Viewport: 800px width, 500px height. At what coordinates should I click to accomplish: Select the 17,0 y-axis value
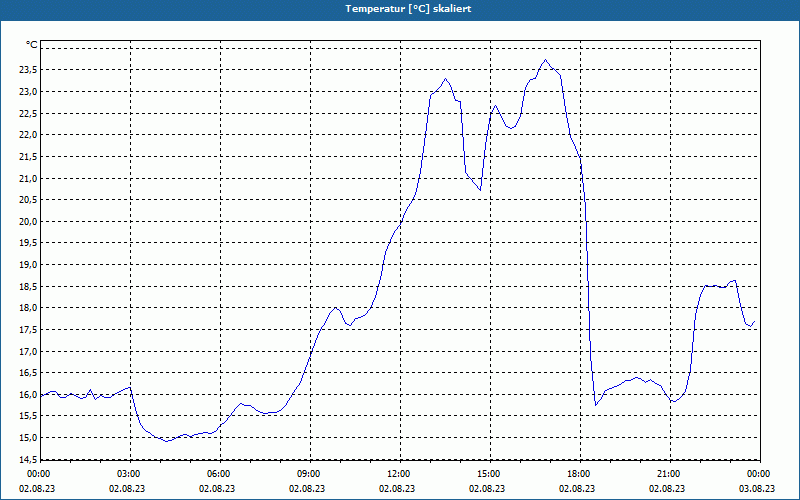coord(28,351)
